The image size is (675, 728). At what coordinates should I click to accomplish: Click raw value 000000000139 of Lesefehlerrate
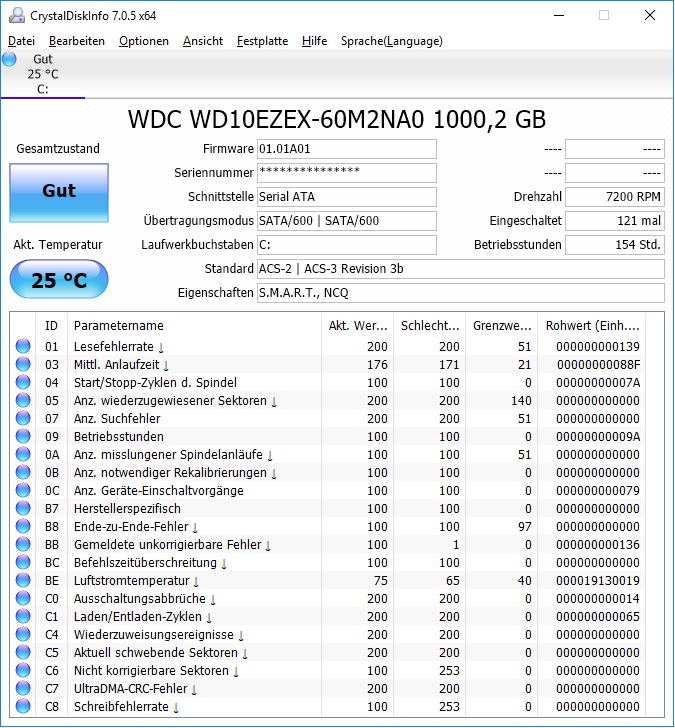[597, 346]
